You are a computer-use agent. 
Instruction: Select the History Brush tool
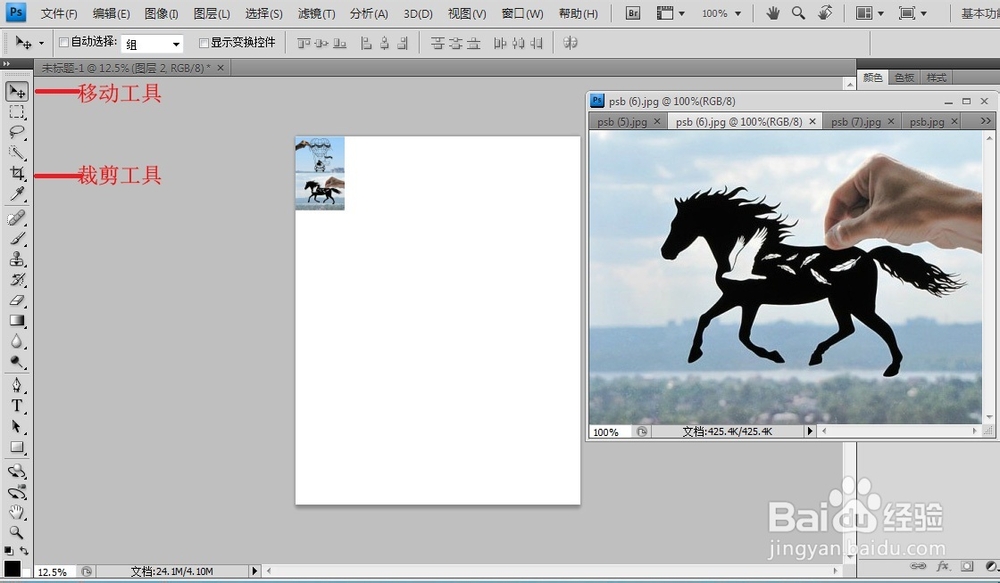pos(17,279)
